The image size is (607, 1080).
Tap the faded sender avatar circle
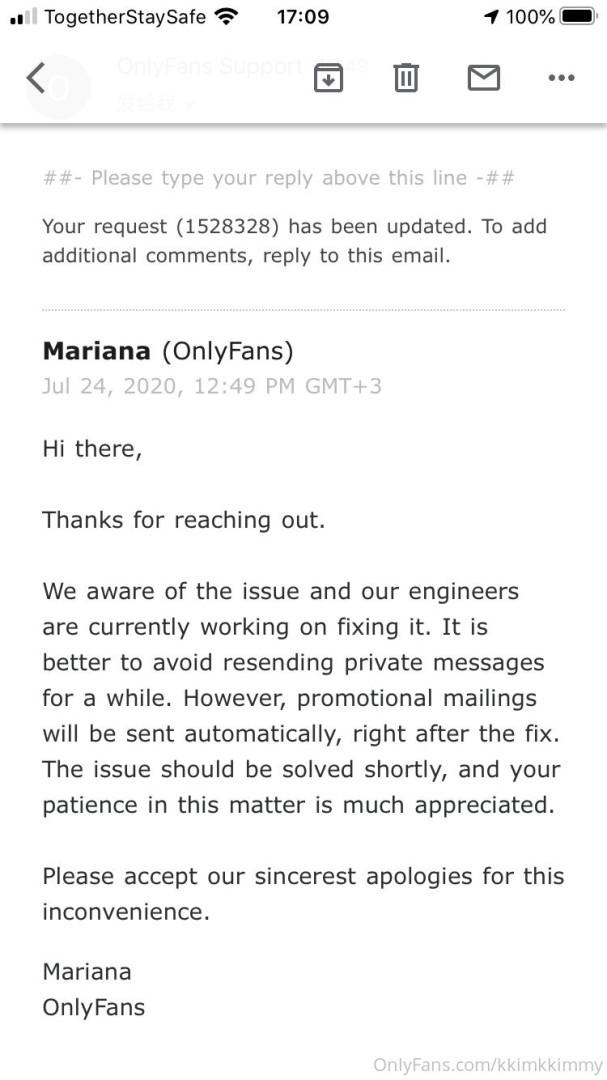[x=59, y=86]
